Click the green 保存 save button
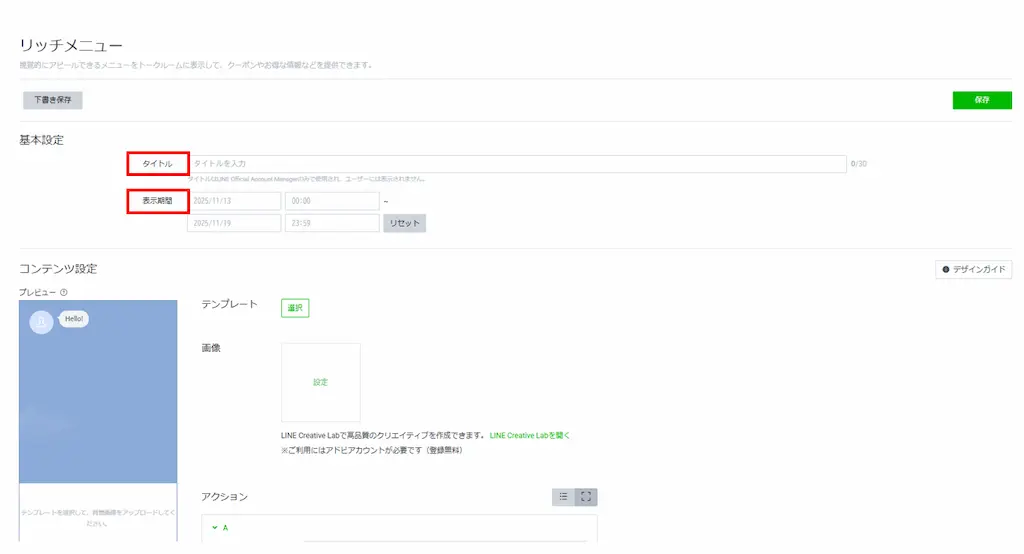 981,100
